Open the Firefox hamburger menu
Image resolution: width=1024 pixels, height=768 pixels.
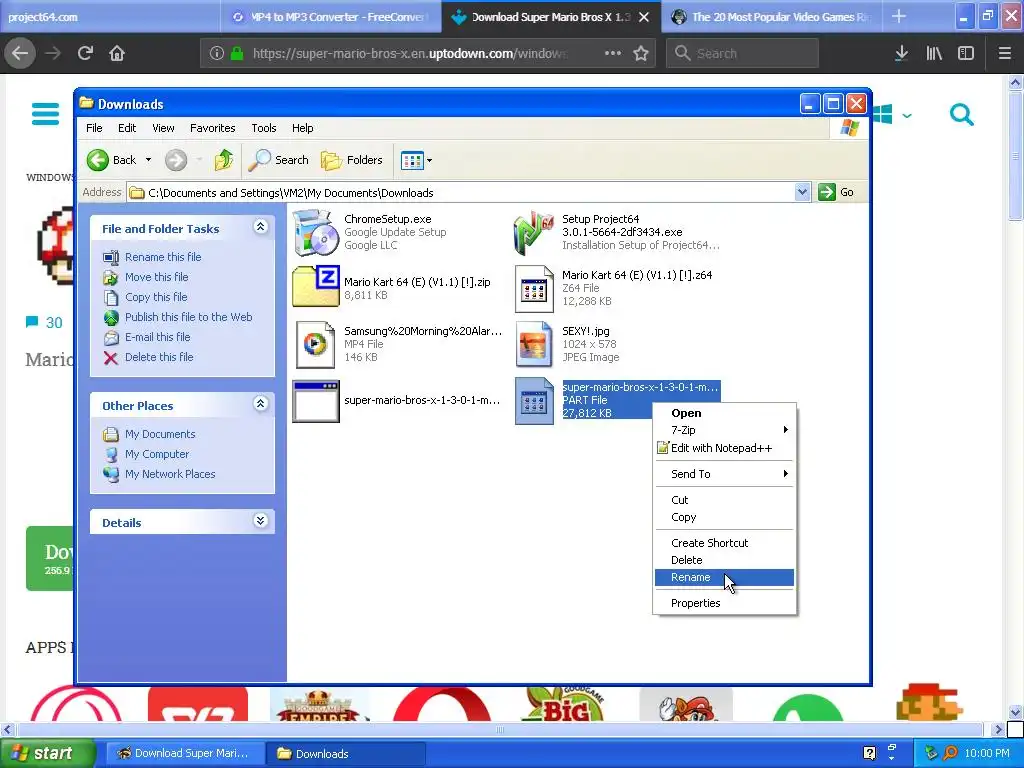coord(1004,54)
